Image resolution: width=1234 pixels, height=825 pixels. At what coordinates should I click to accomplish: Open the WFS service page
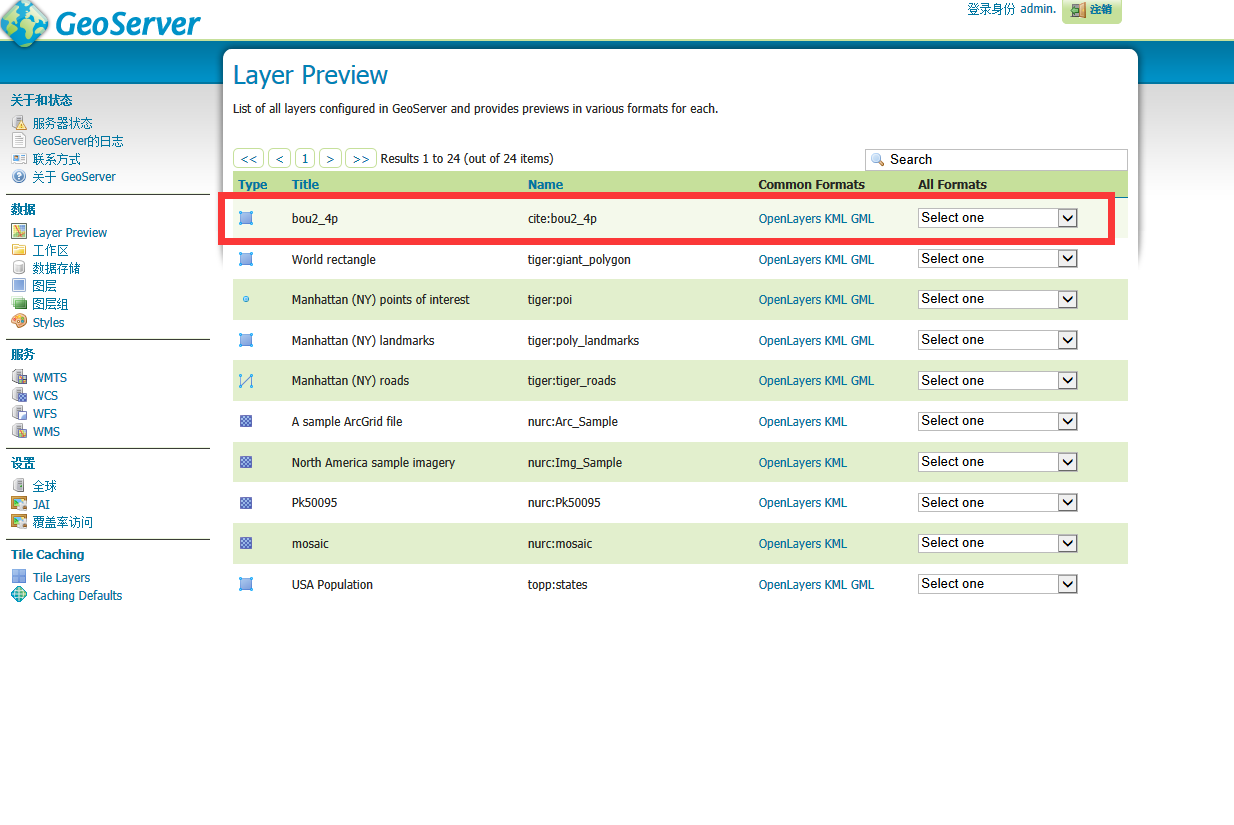point(45,413)
